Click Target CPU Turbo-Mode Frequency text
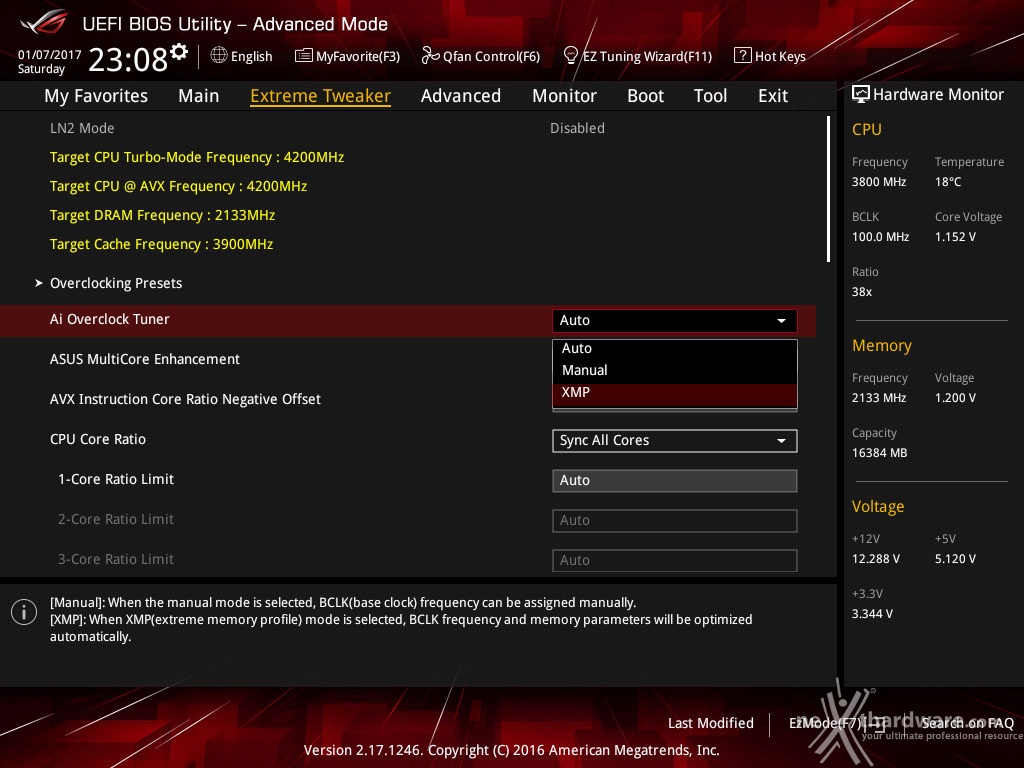 click(197, 157)
